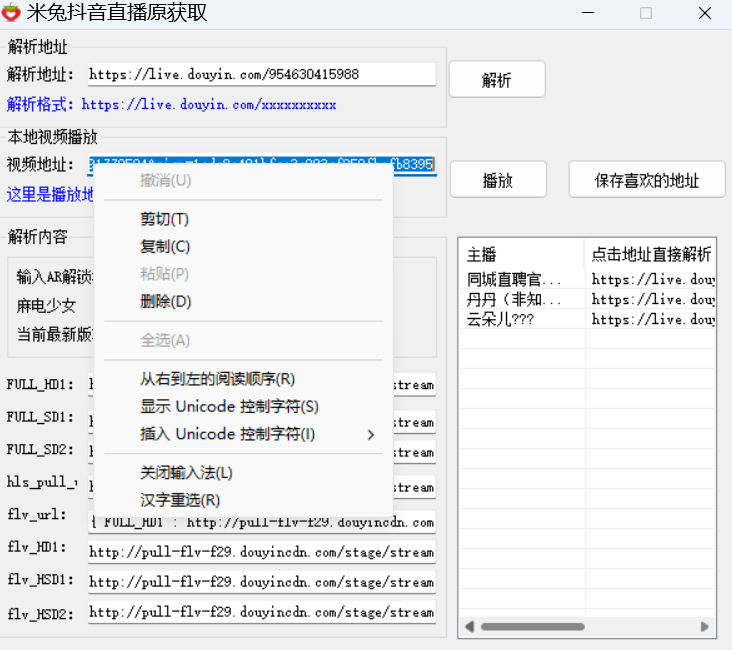Click the URL in 云朵儿 row
Screen dimensions: 732x650
tap(653, 319)
